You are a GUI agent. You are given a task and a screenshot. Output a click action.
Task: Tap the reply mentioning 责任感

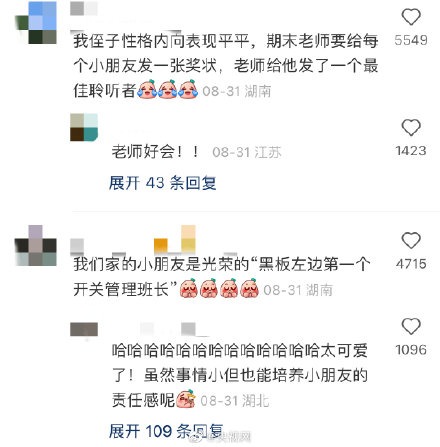click(240, 375)
